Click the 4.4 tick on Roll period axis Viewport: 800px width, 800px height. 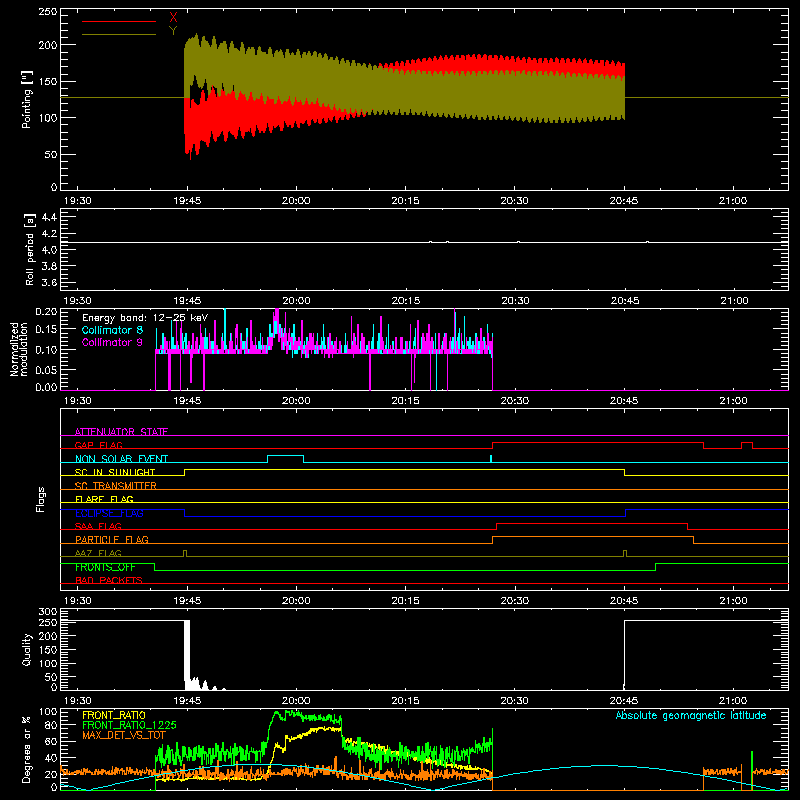tap(49, 217)
